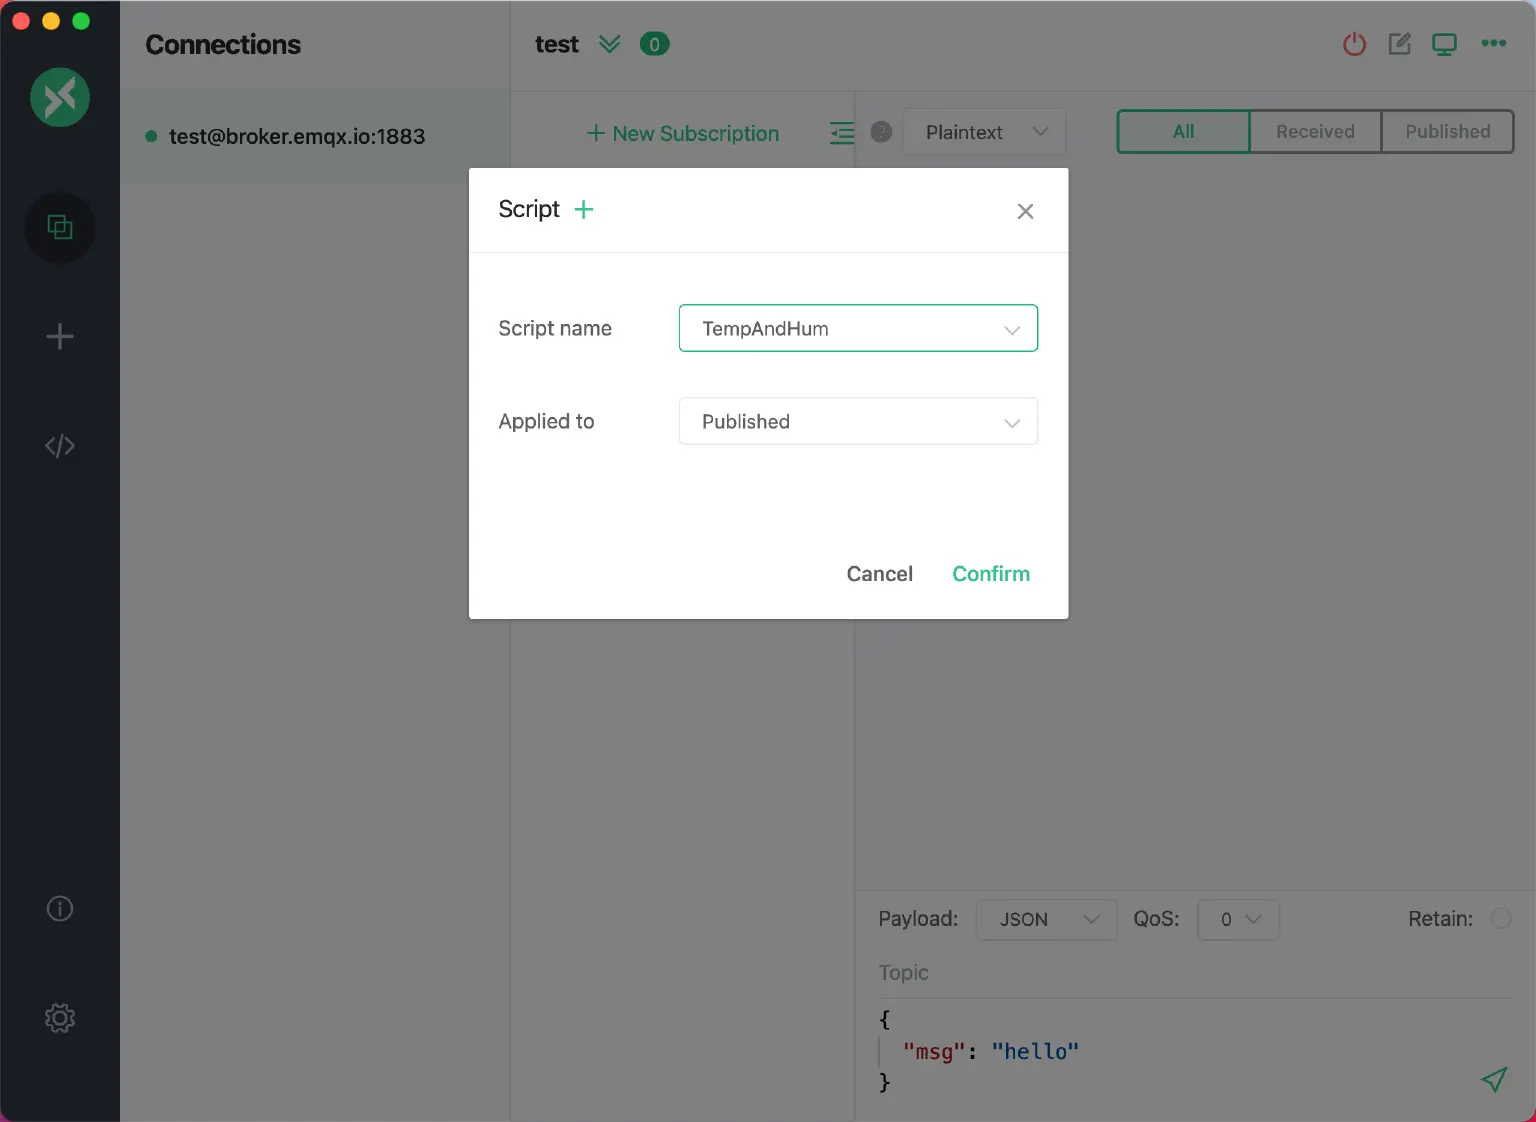The height and width of the screenshot is (1122, 1536).
Task: Toggle the Retain radio option
Action: [1501, 919]
